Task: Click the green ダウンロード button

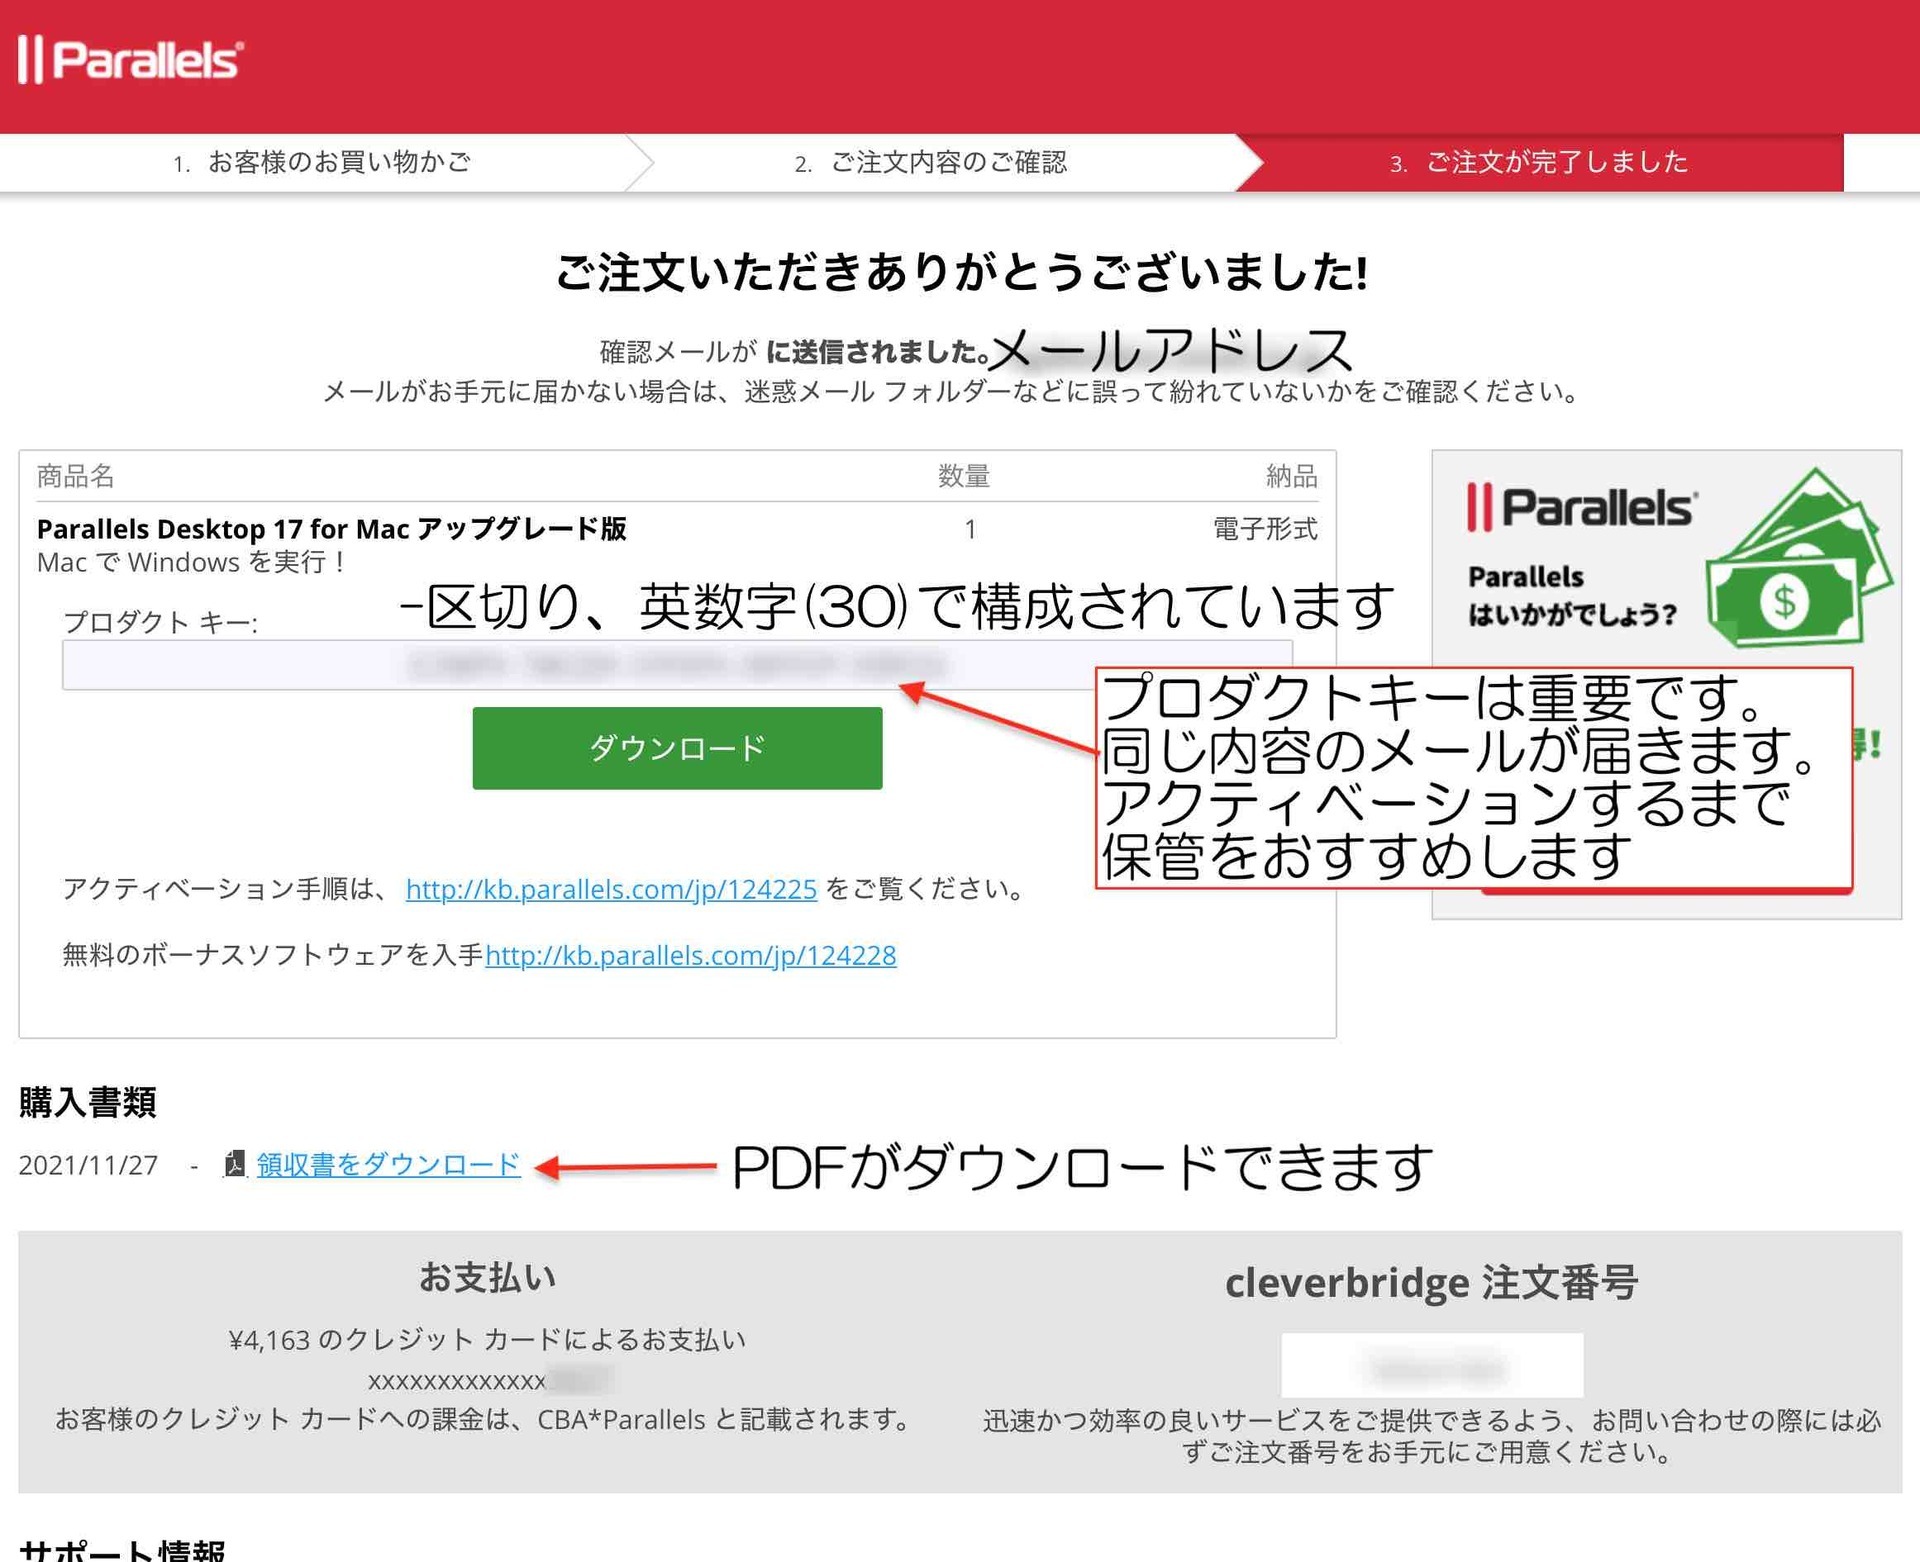Action: (x=677, y=748)
